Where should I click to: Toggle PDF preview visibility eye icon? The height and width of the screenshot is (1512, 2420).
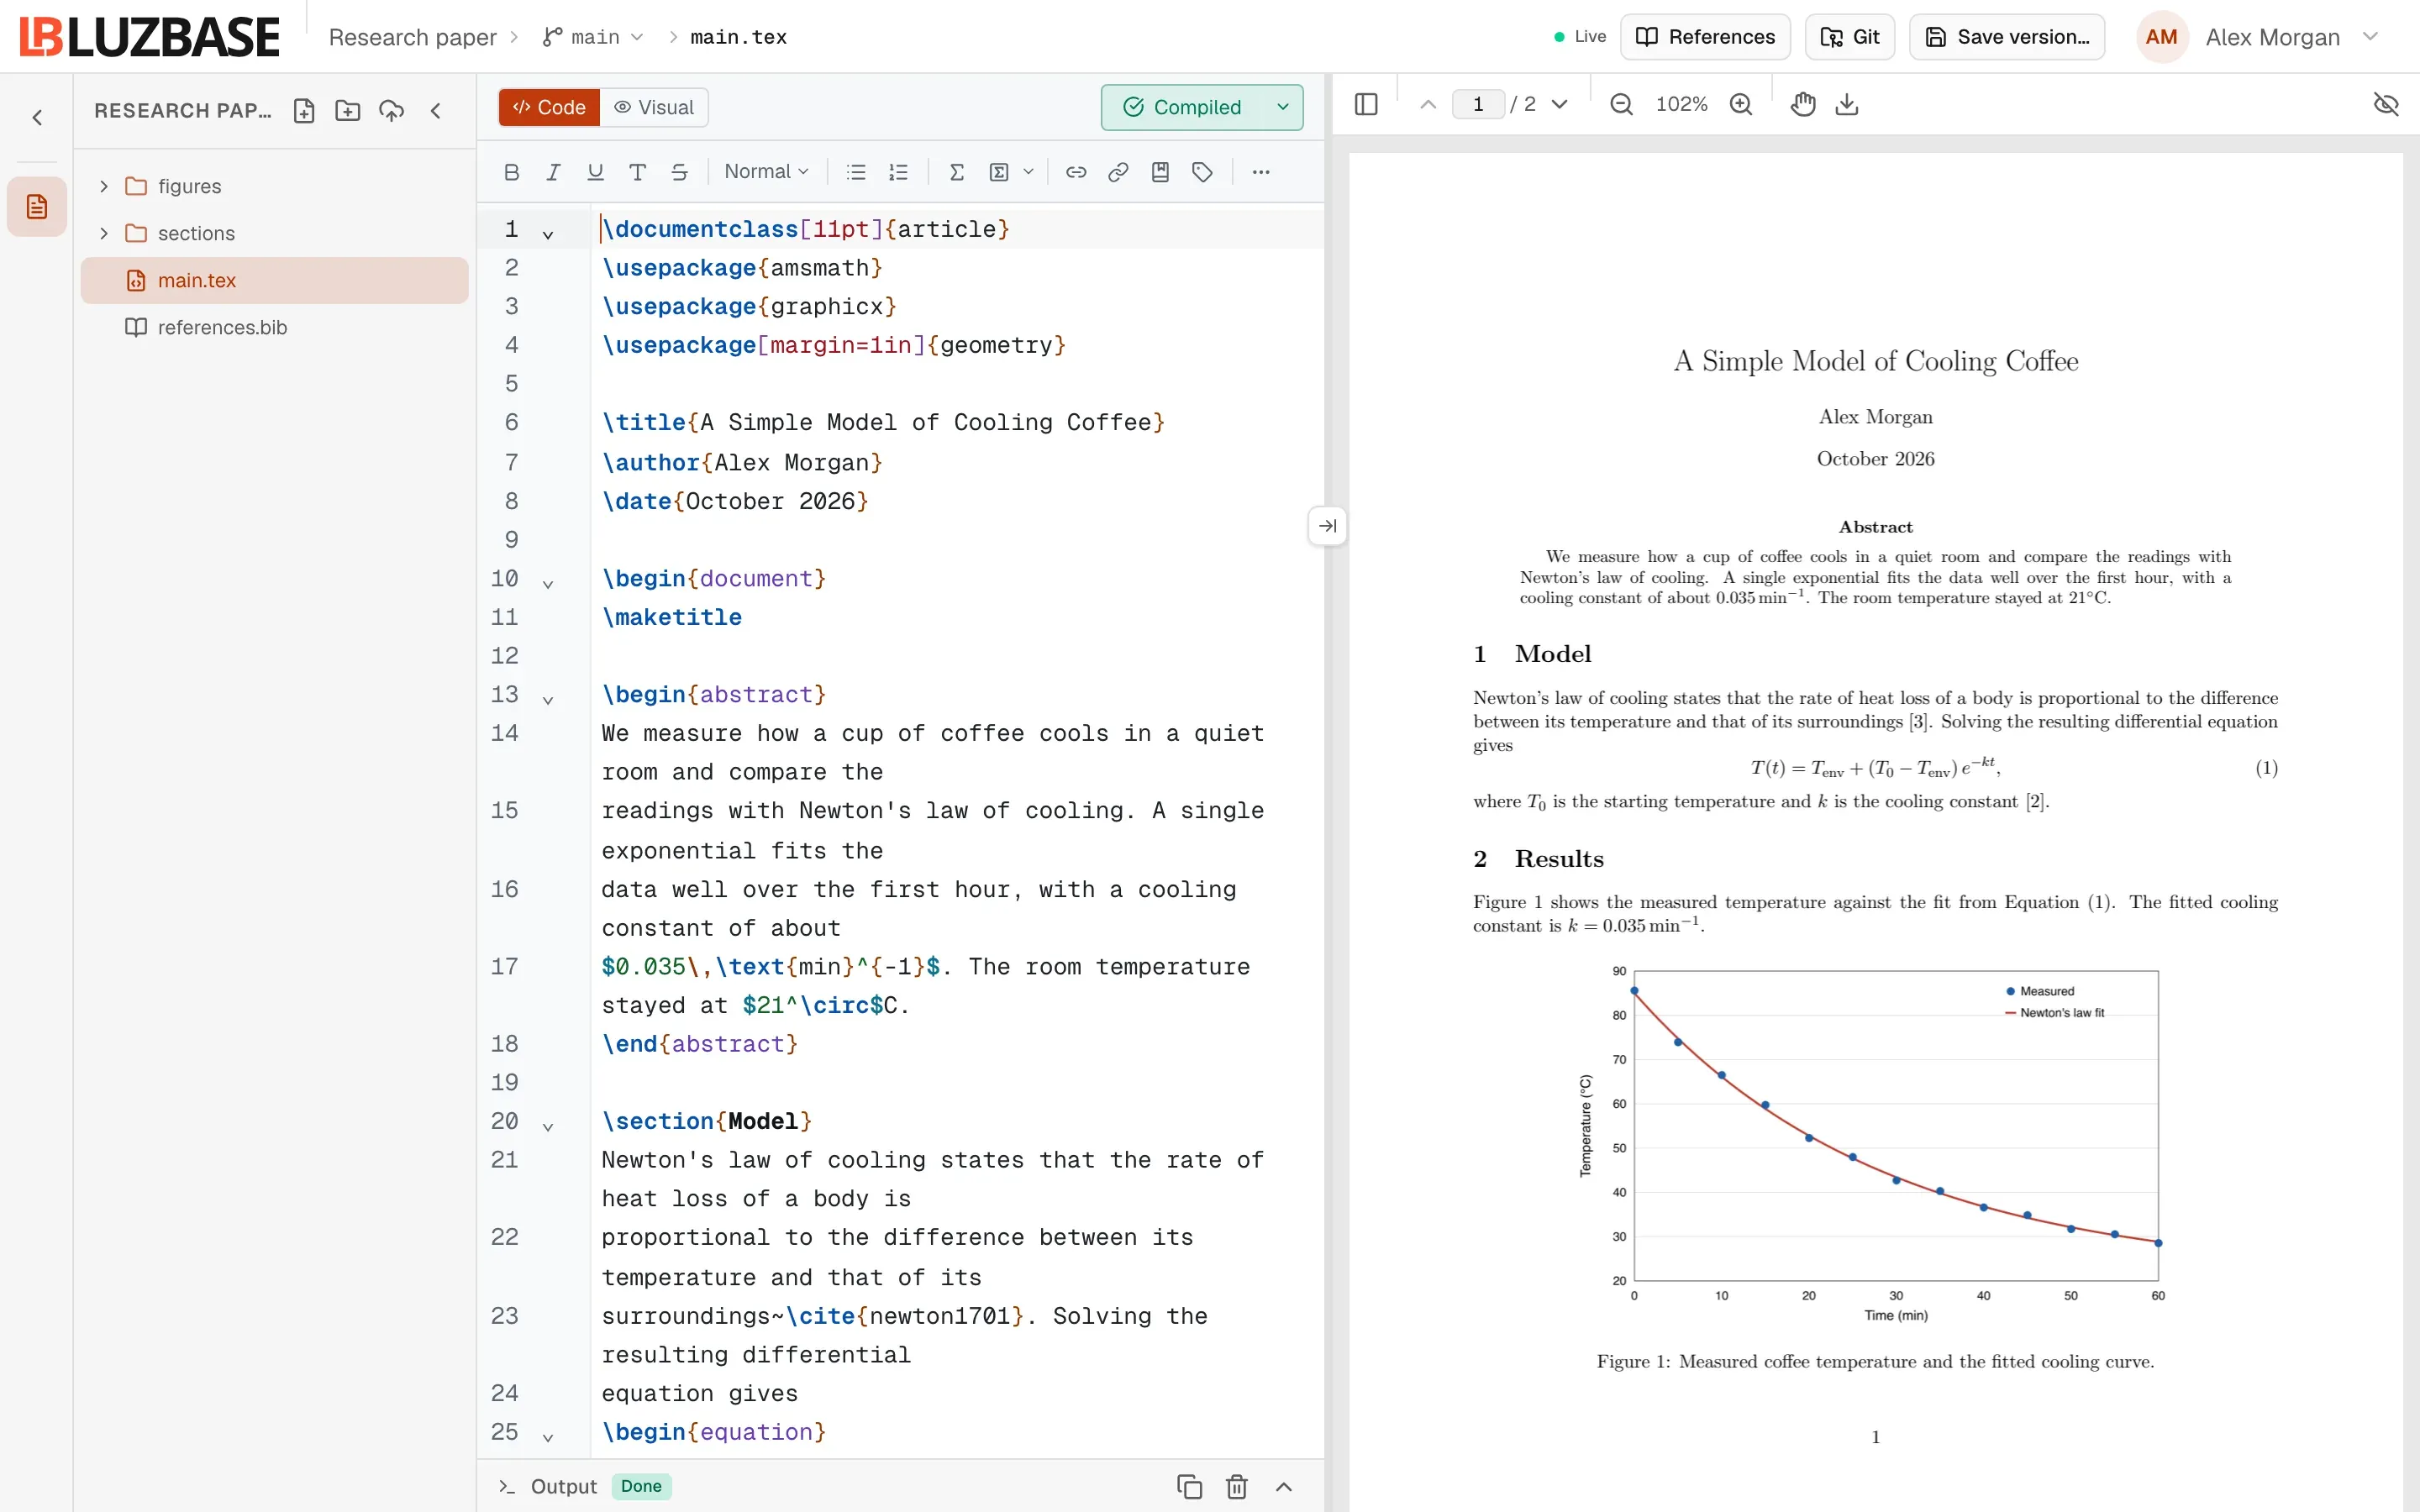2386,104
